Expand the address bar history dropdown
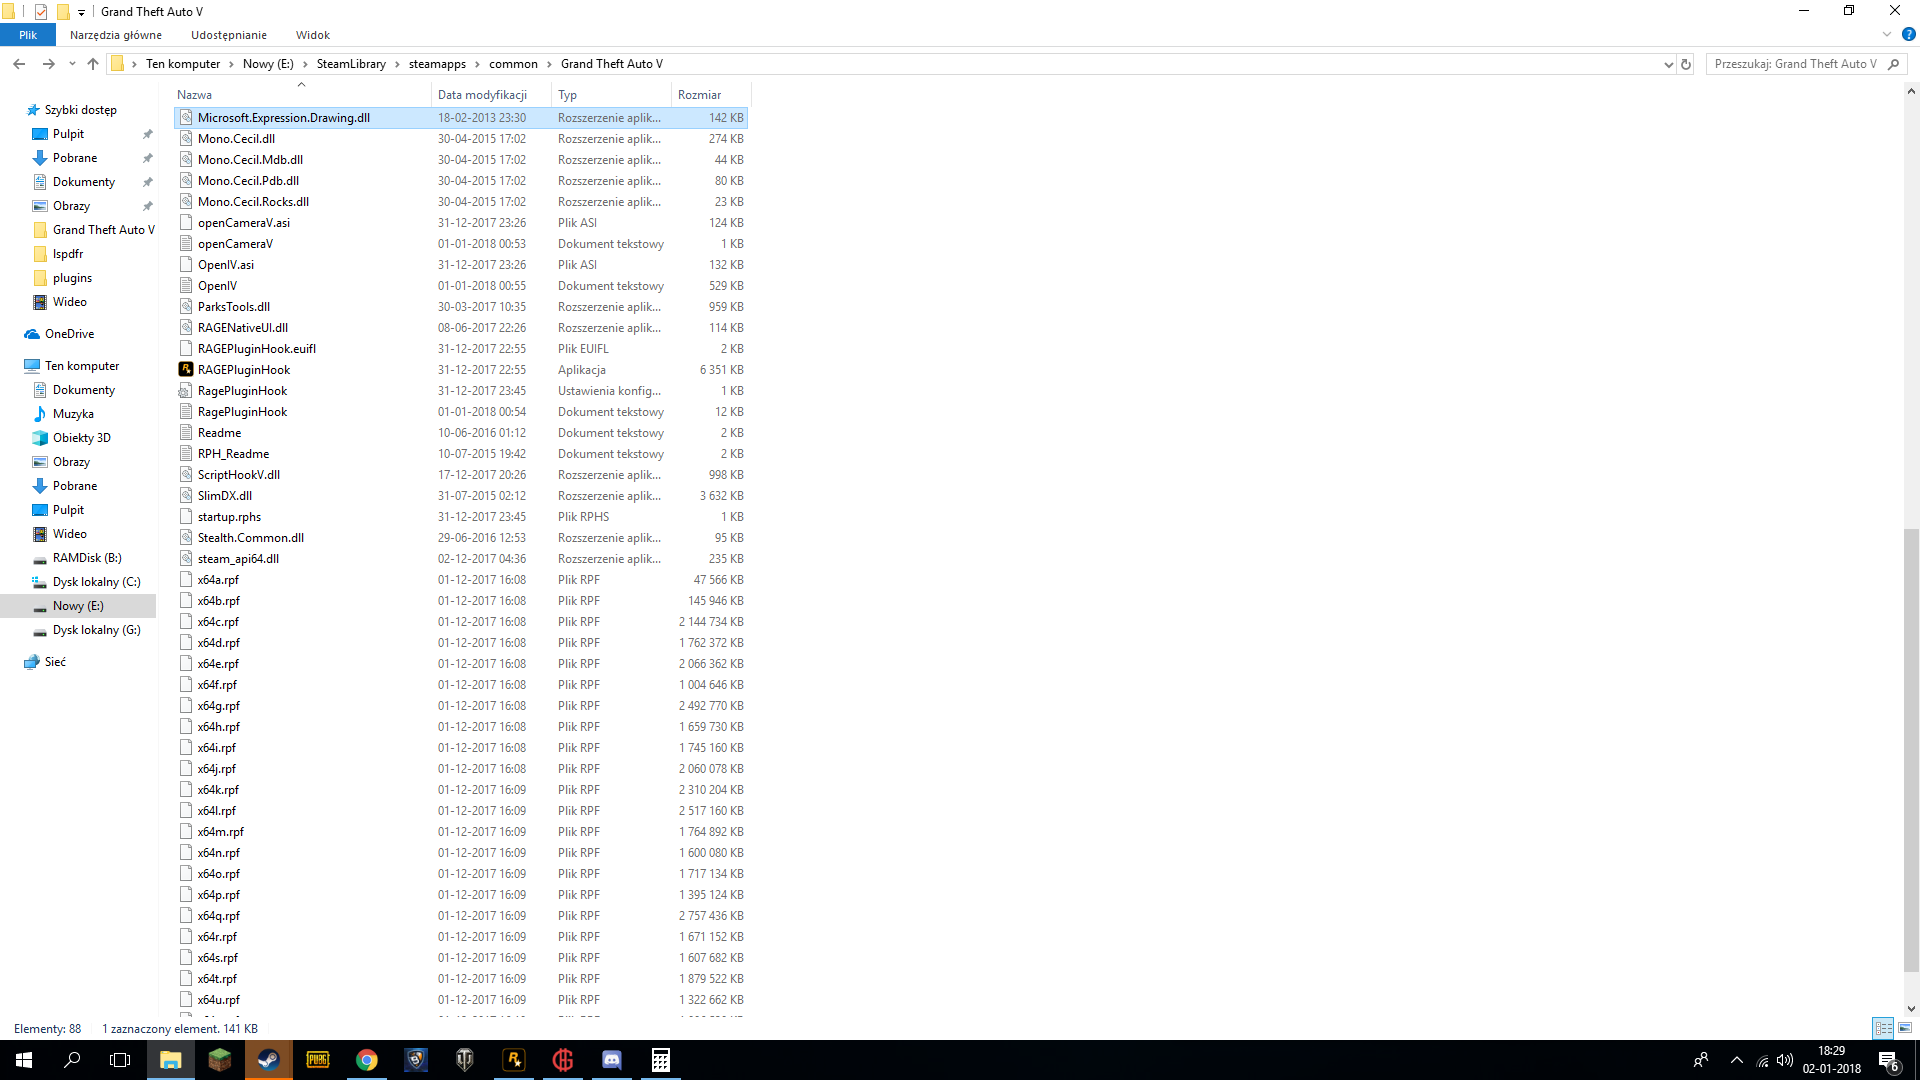Screen dimensions: 1920x1080 1668,64
